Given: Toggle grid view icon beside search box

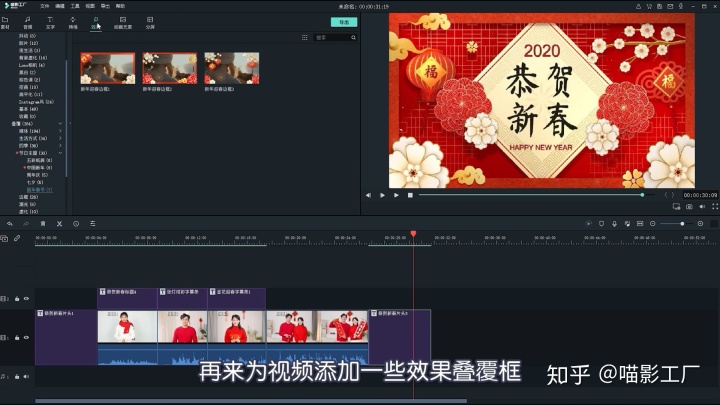Looking at the screenshot, I should (x=304, y=37).
